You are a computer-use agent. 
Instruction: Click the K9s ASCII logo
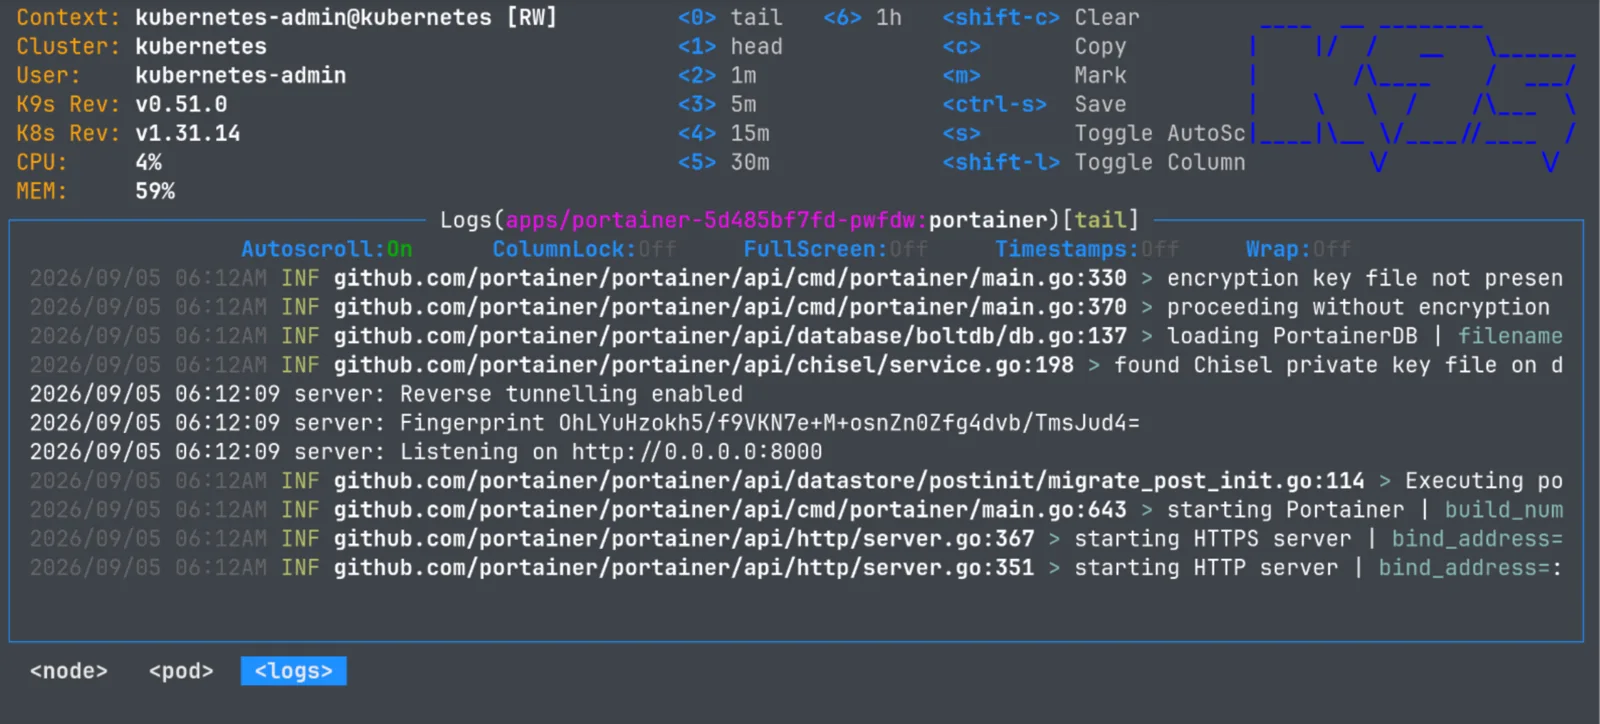coord(1413,96)
